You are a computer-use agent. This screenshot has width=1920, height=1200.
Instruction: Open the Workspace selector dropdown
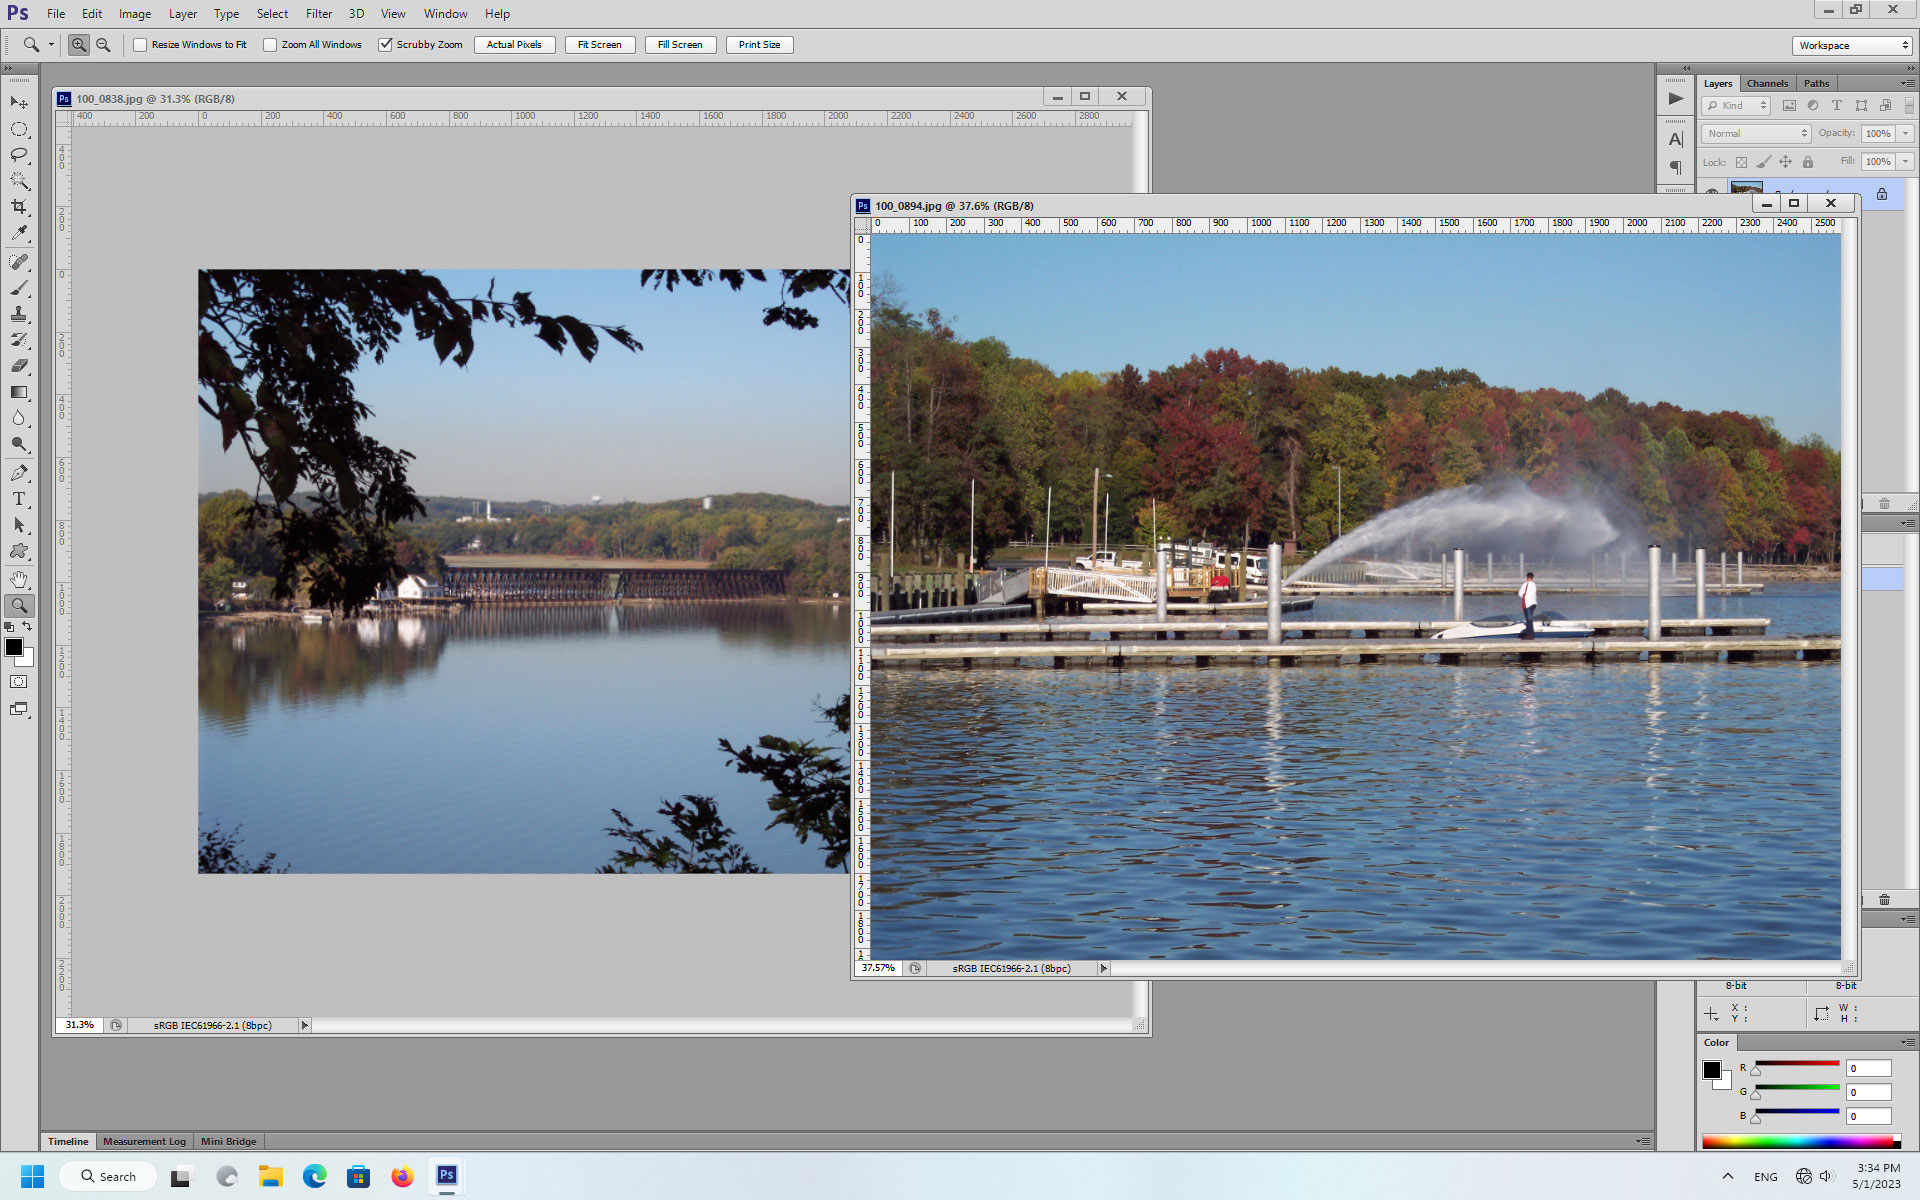click(x=1850, y=45)
